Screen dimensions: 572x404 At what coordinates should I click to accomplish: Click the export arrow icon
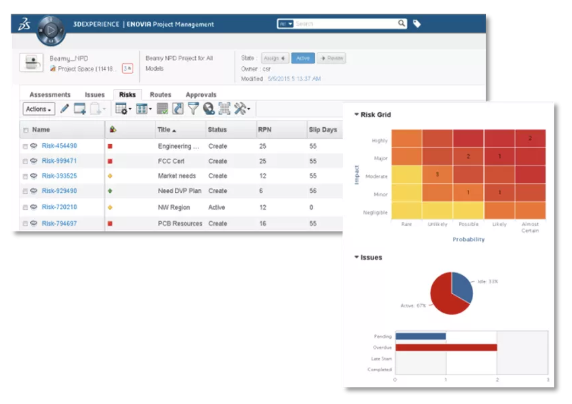[x=178, y=108]
